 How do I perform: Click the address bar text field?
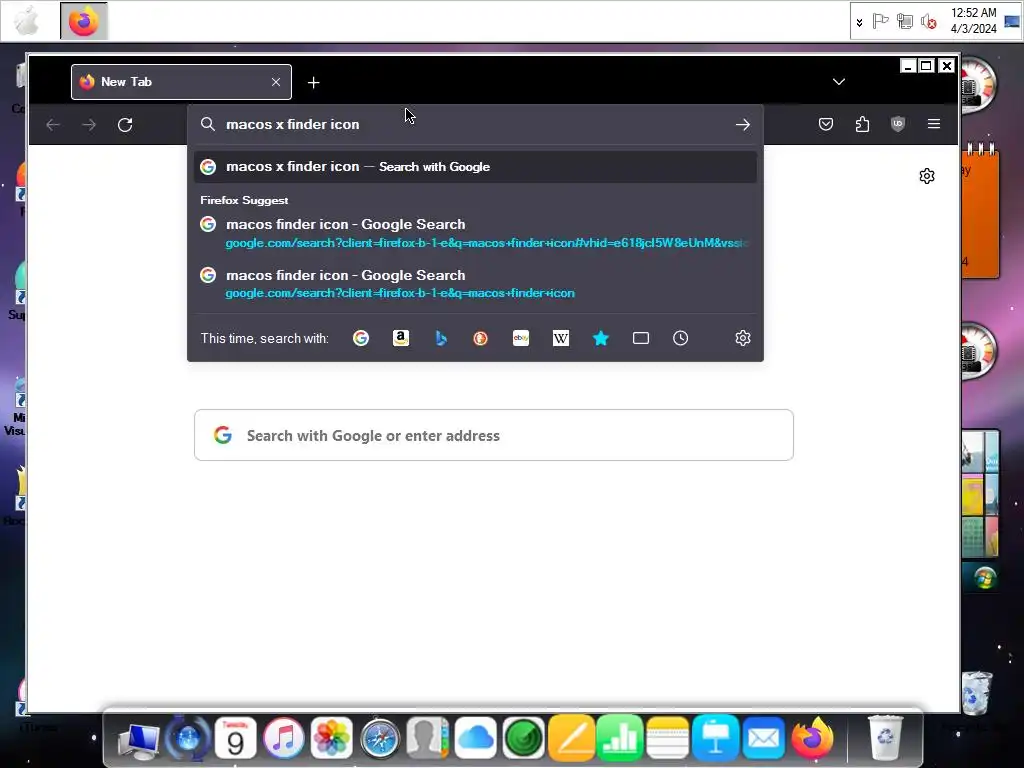pos(475,124)
